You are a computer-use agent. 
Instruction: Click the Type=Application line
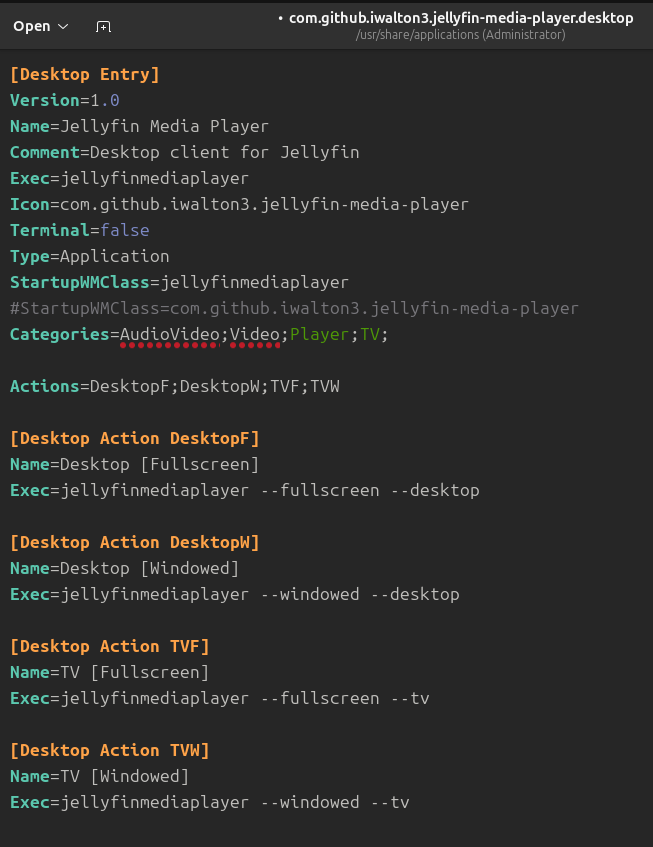click(90, 256)
